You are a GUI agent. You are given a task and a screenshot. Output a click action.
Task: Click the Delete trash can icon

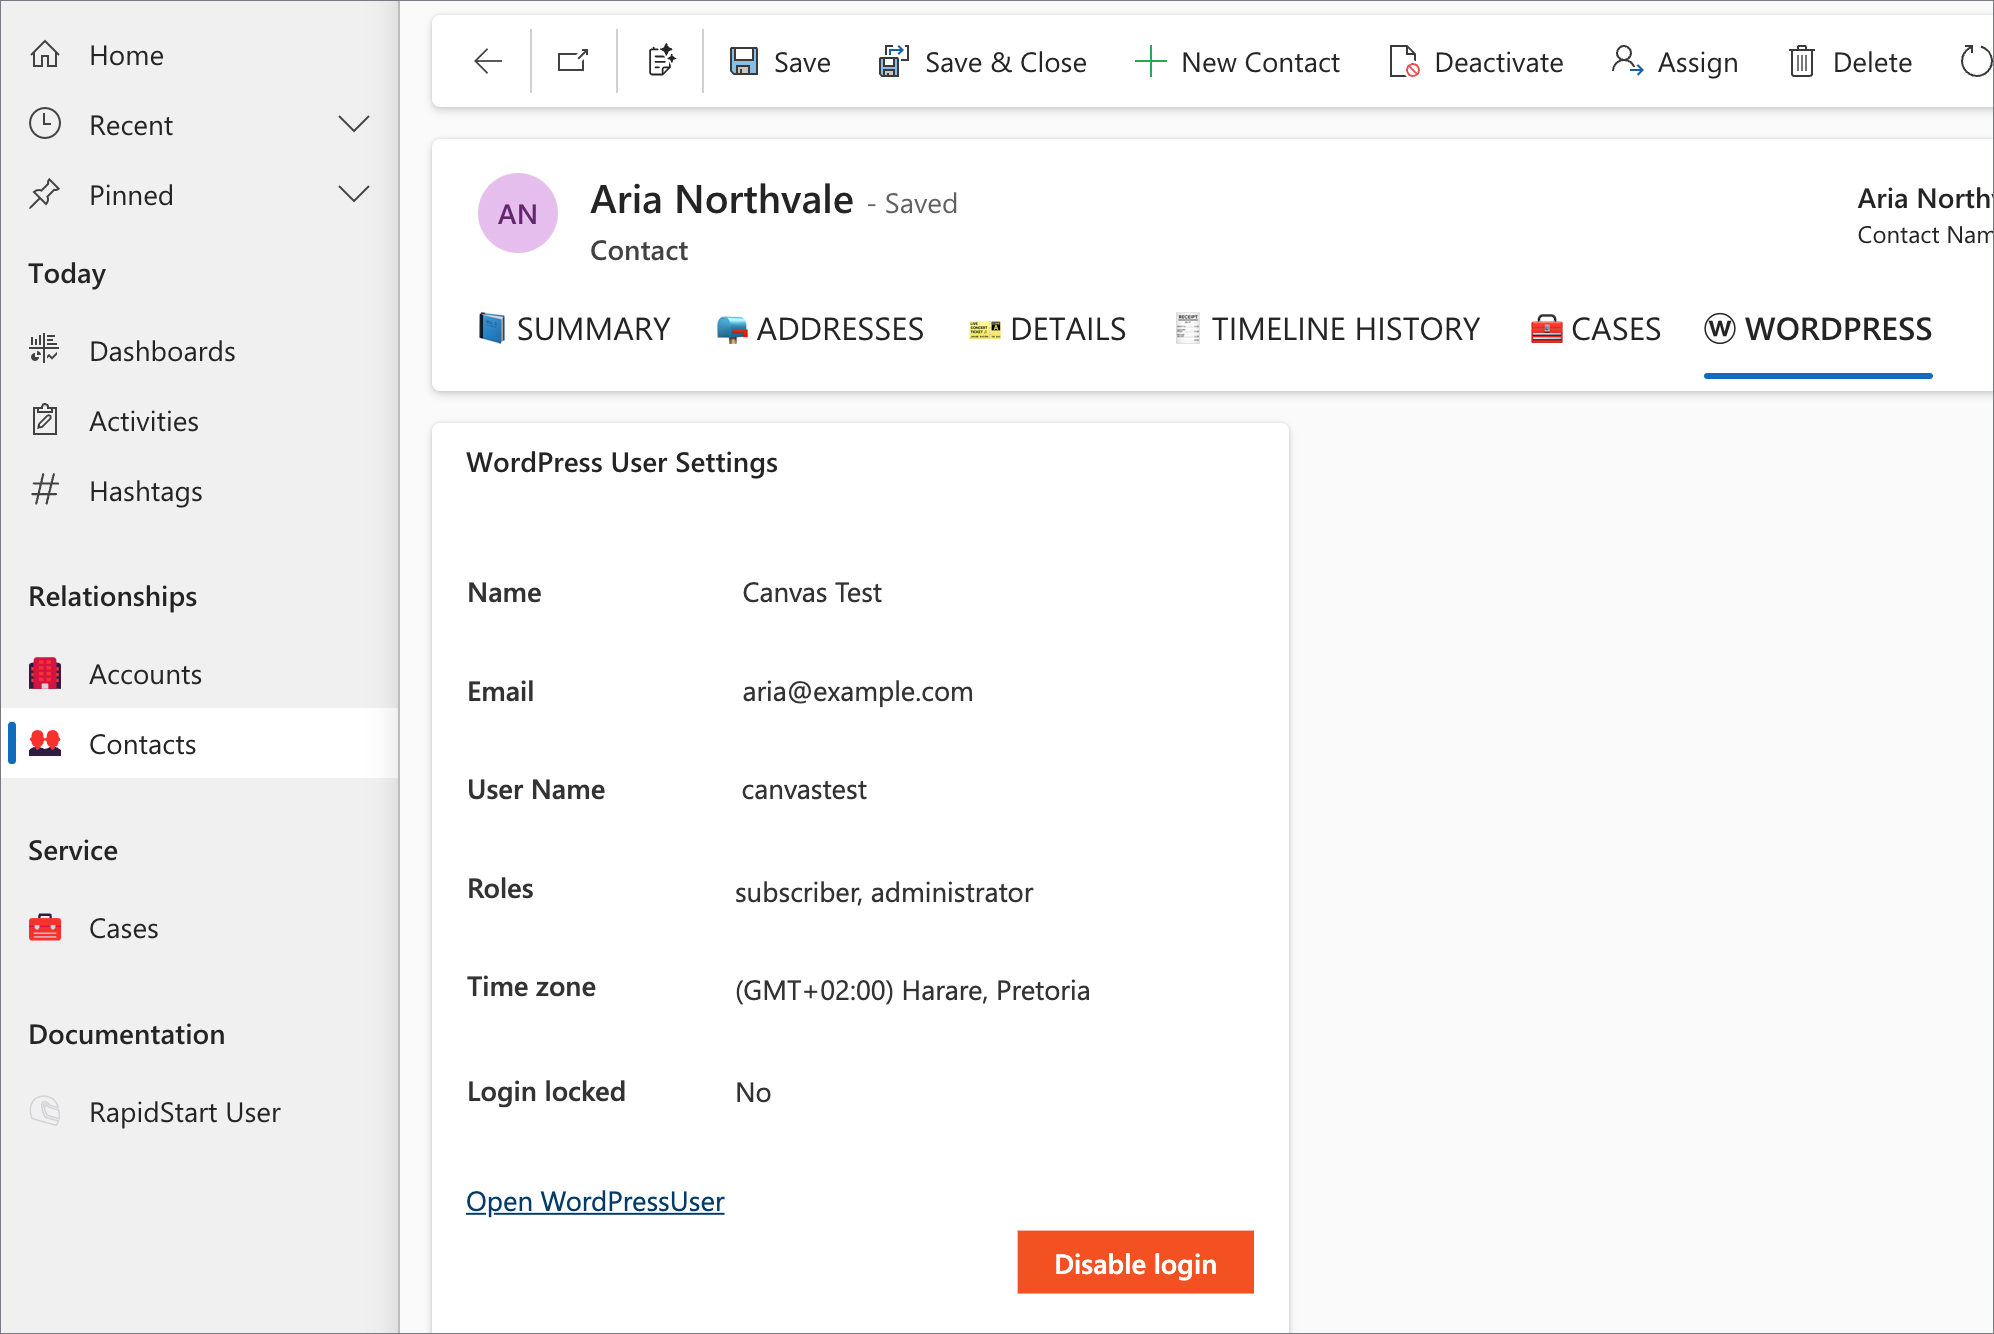point(1801,62)
